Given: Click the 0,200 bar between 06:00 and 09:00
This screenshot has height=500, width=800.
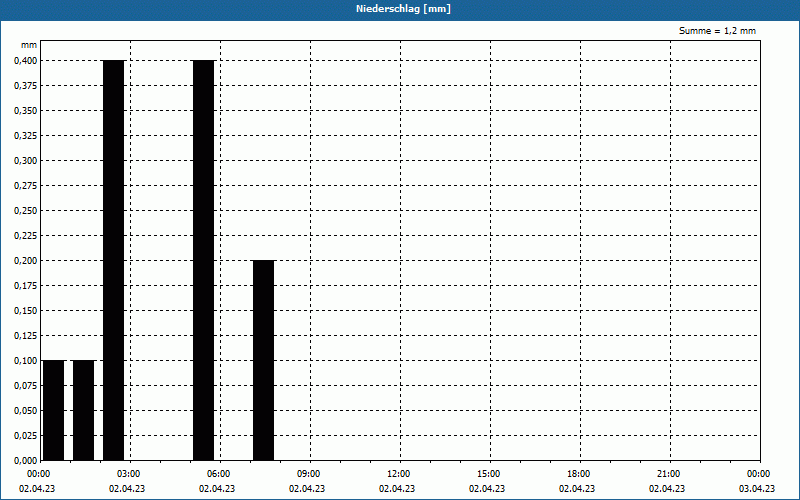Looking at the screenshot, I should point(263,360).
